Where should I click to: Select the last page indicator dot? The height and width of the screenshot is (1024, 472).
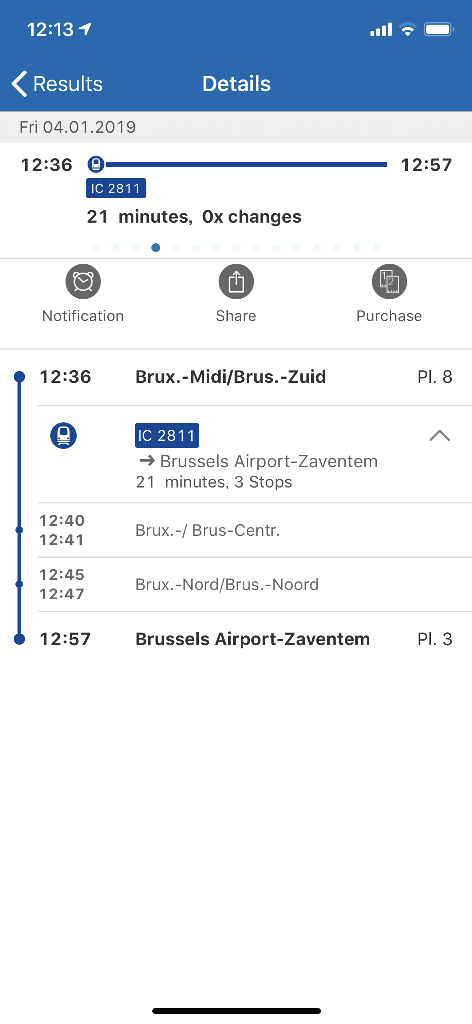coord(377,248)
